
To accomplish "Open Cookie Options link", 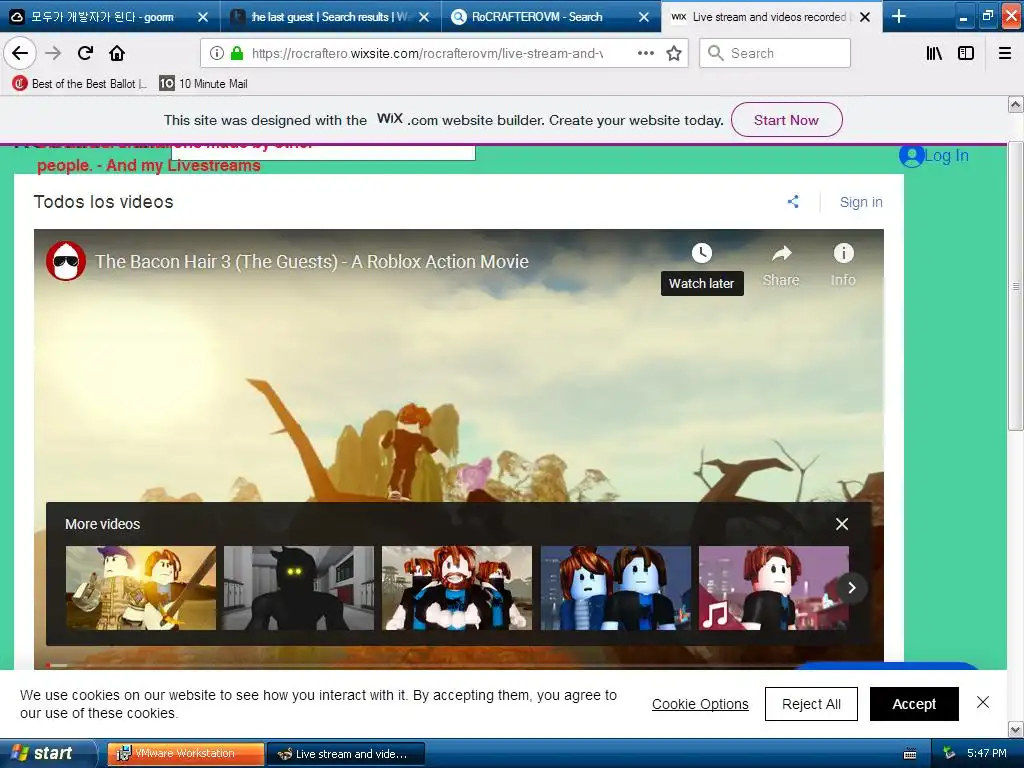I will (x=700, y=704).
